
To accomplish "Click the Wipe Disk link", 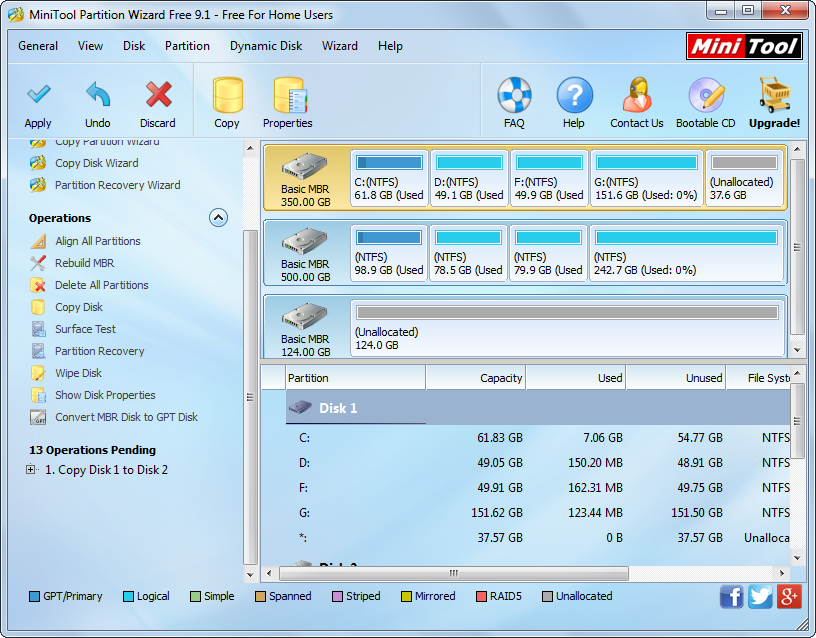I will pos(79,373).
